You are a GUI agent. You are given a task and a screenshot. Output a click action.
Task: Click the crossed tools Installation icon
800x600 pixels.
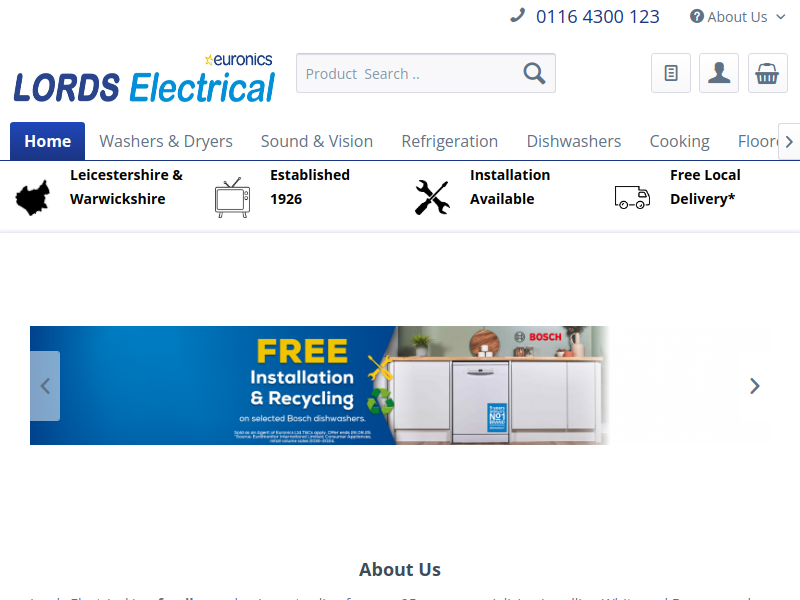(432, 197)
